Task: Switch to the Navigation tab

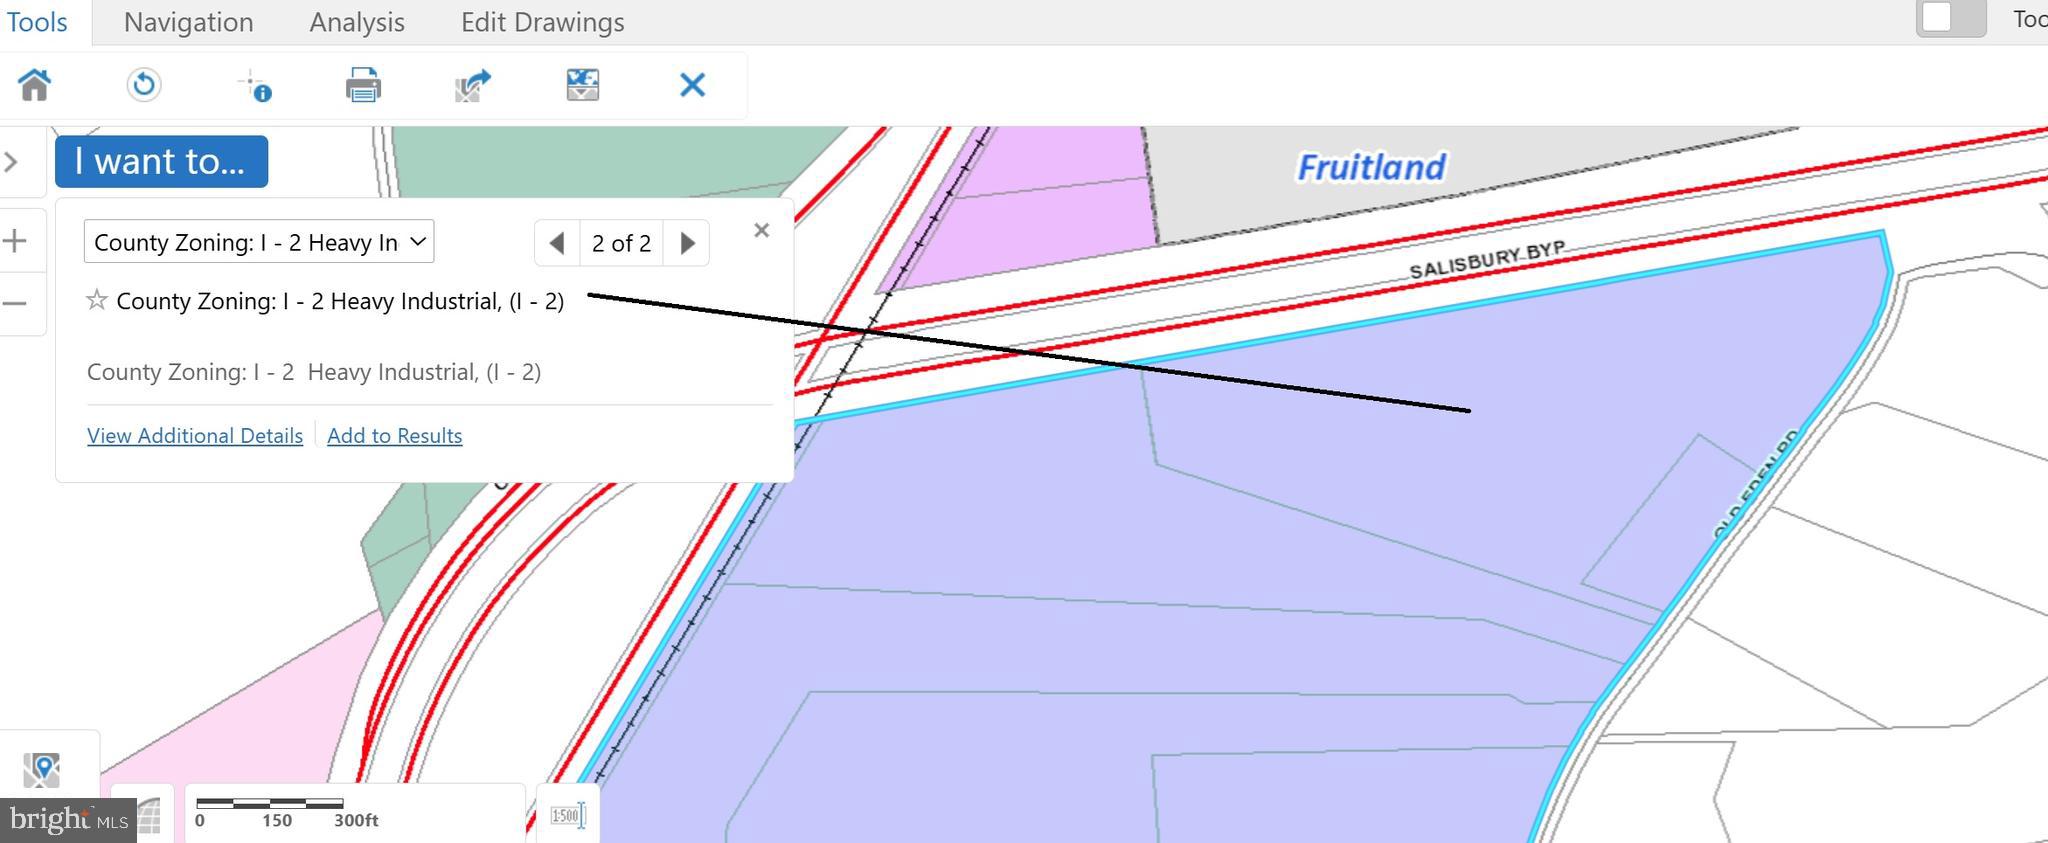Action: (188, 22)
